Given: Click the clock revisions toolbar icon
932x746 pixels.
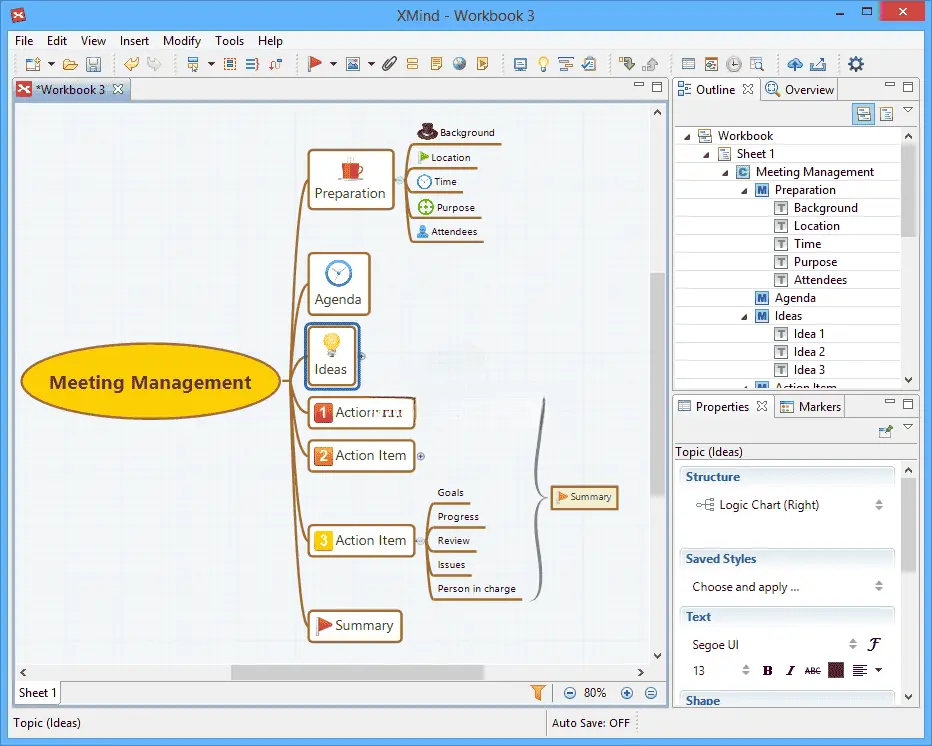Looking at the screenshot, I should 734,64.
